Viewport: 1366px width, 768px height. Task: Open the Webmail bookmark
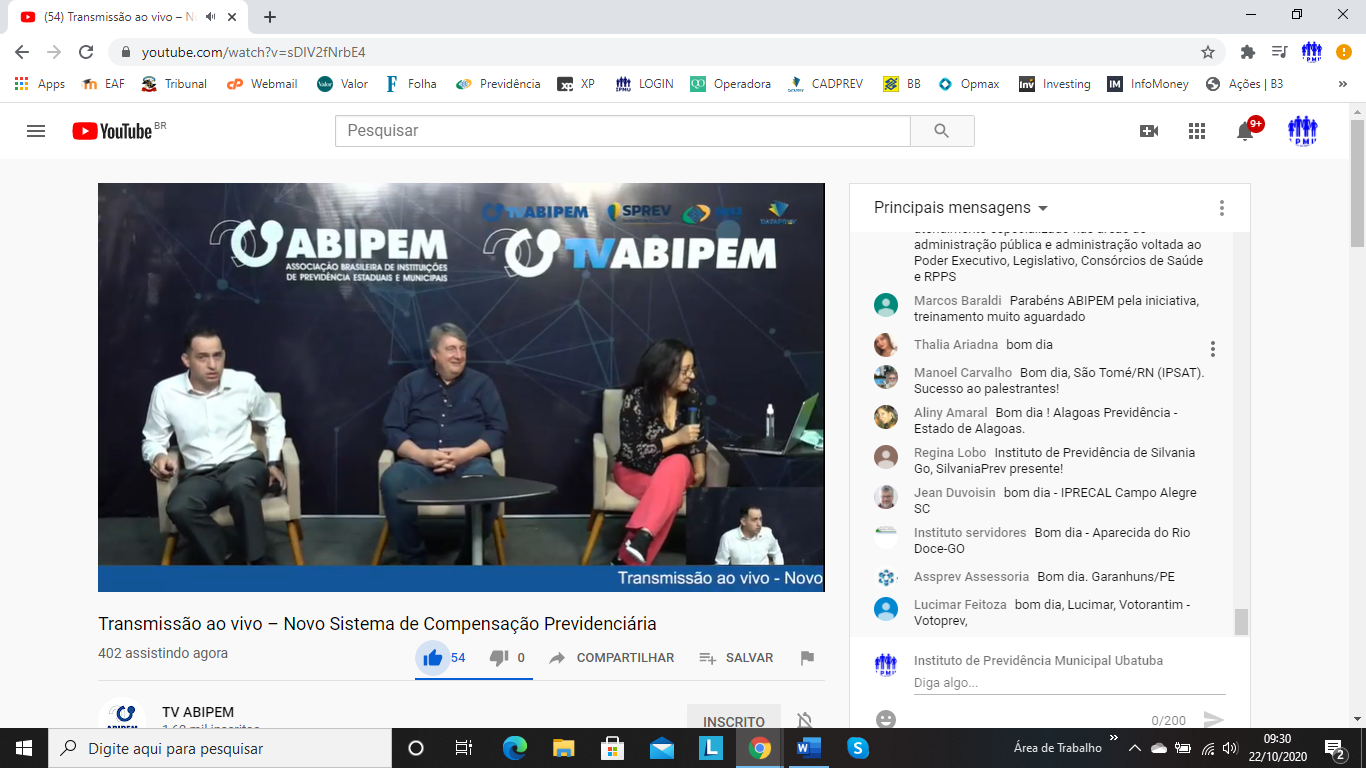tap(262, 84)
